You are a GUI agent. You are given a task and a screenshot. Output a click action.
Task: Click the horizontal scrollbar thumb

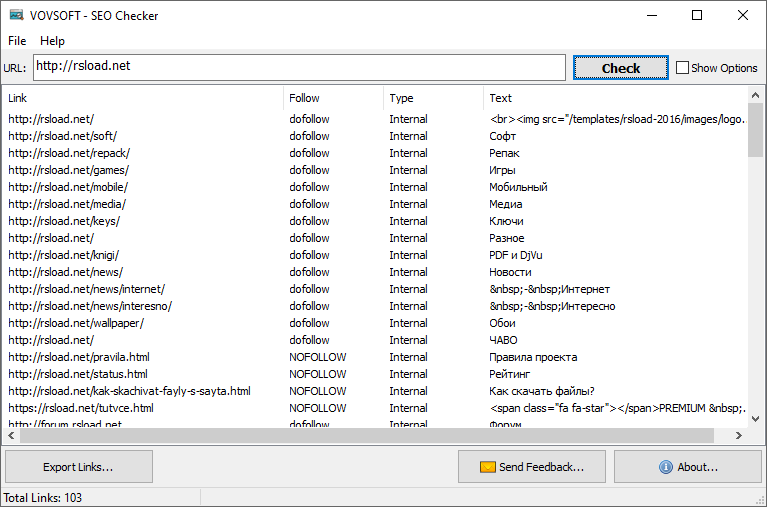click(x=367, y=435)
